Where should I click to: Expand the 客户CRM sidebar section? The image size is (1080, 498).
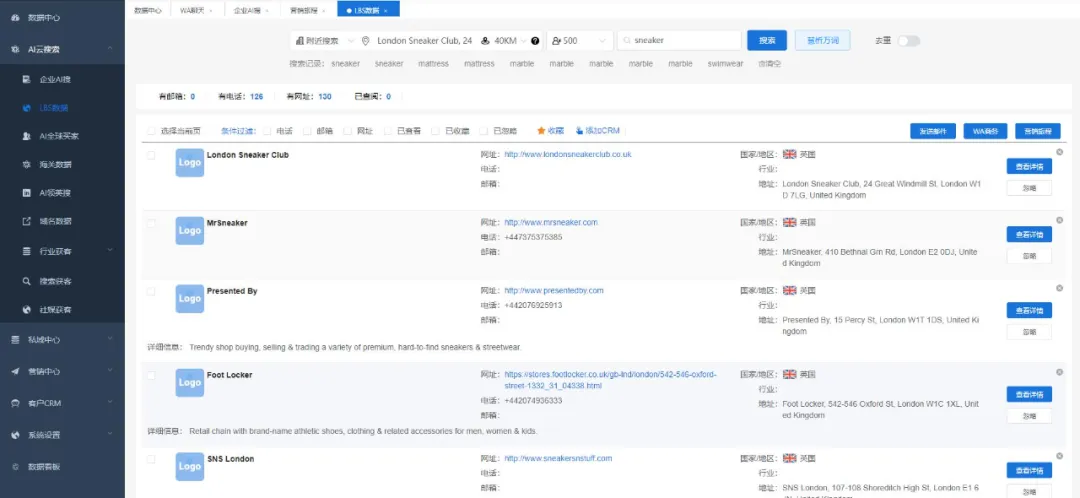pos(110,403)
